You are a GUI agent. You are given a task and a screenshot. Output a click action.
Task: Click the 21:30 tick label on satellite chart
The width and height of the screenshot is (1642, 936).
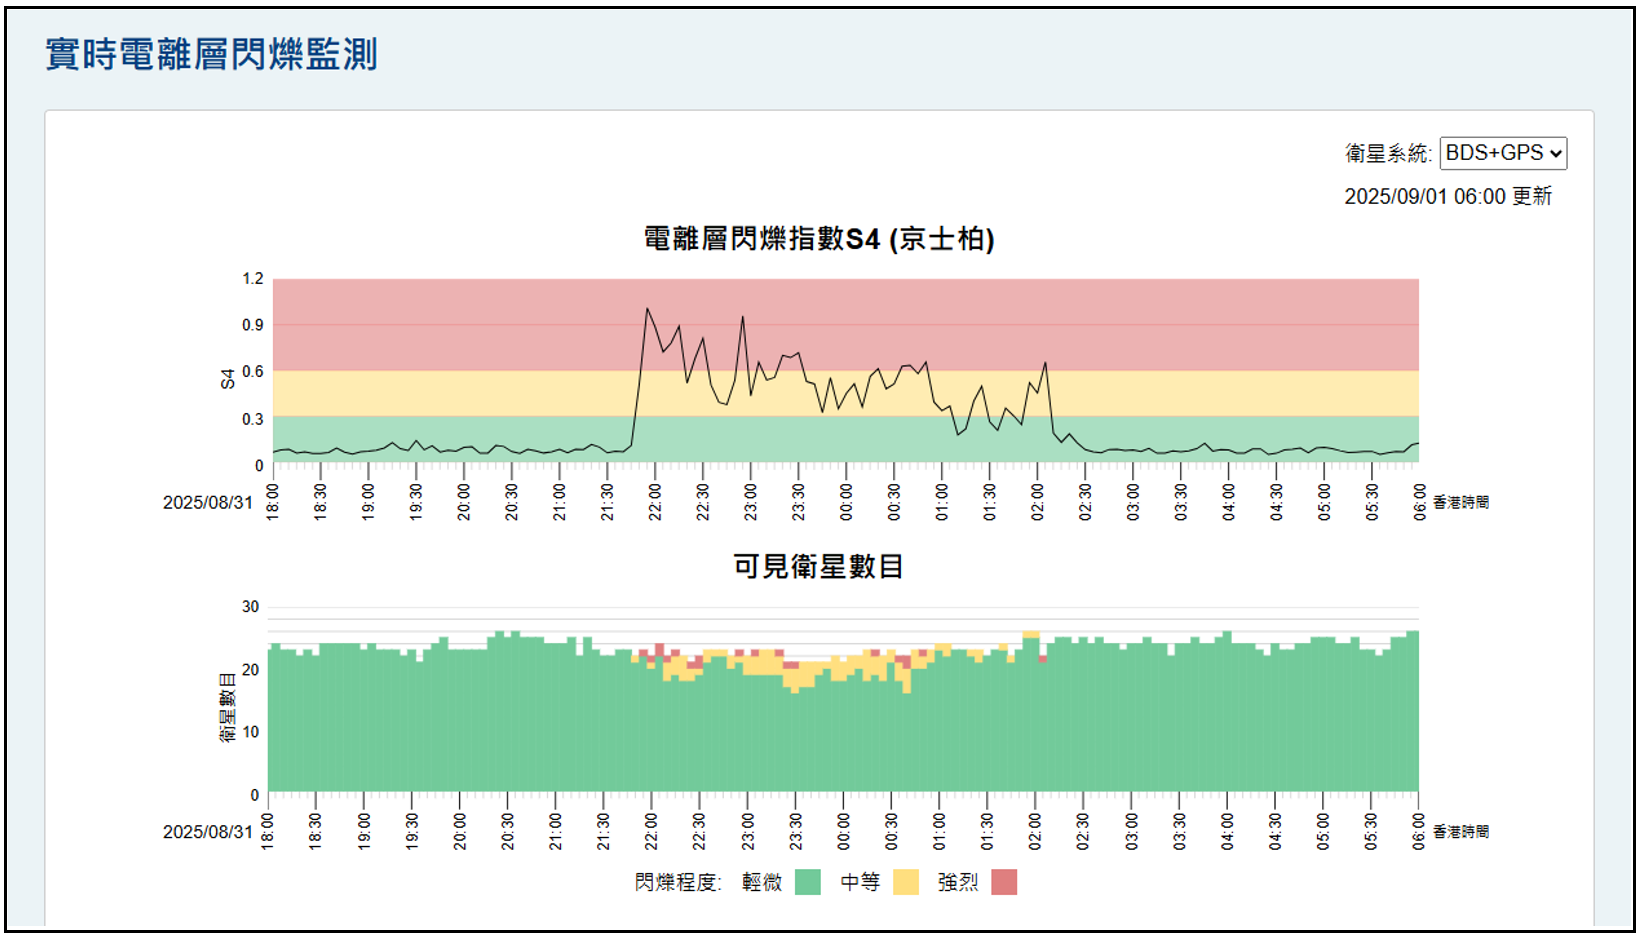tap(604, 832)
